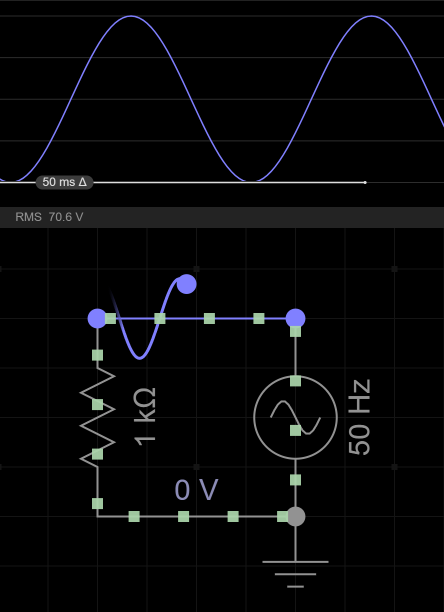Click the first peak of the waveform
Viewport: 444px width, 612px height.
[x=131, y=16]
